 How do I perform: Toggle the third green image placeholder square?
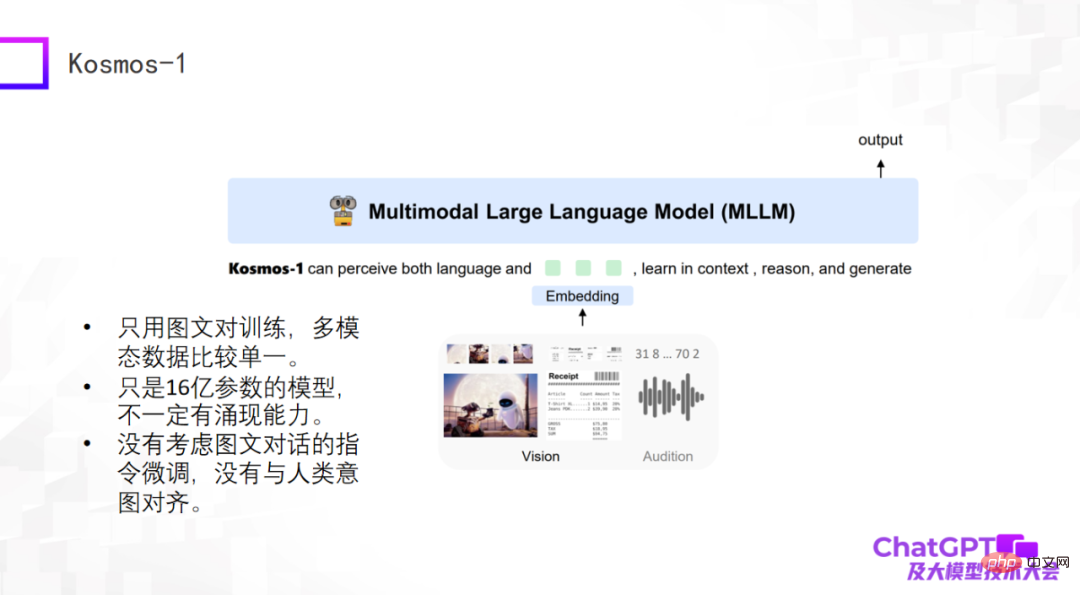[613, 268]
